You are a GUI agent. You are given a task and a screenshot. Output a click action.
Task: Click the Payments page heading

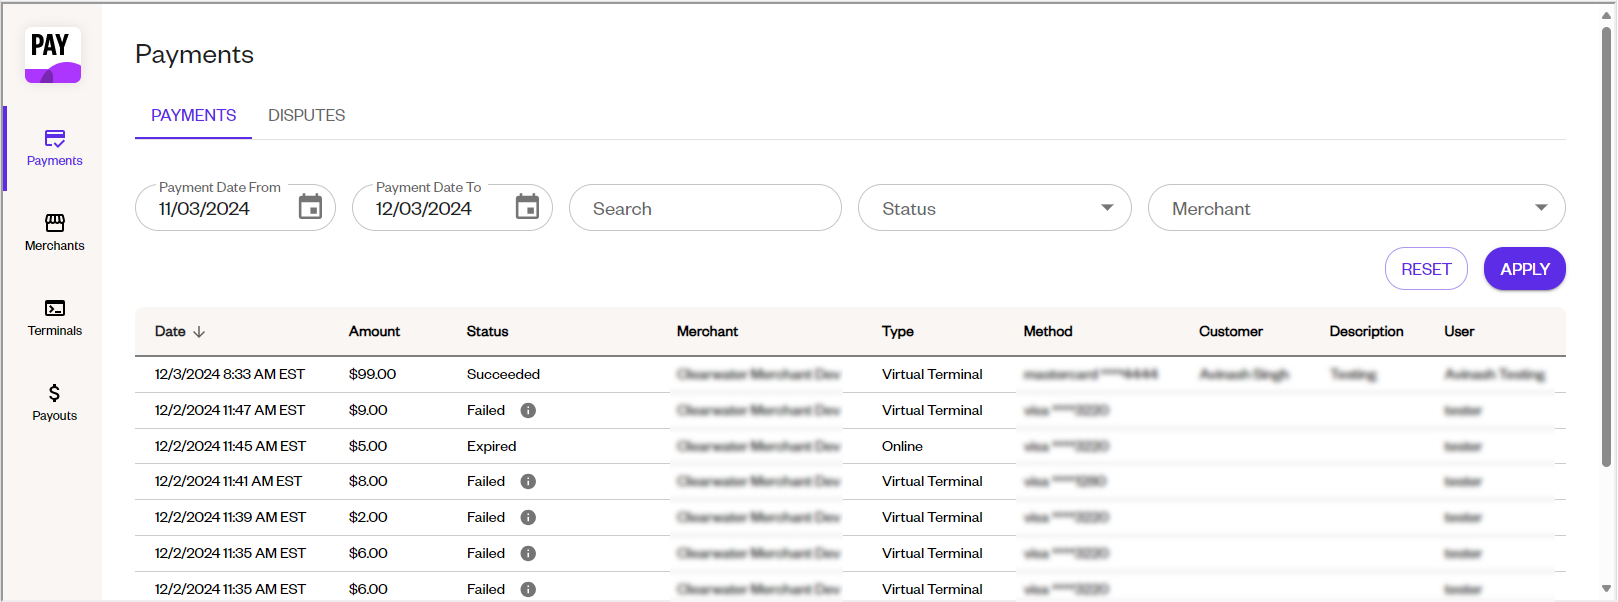click(194, 54)
